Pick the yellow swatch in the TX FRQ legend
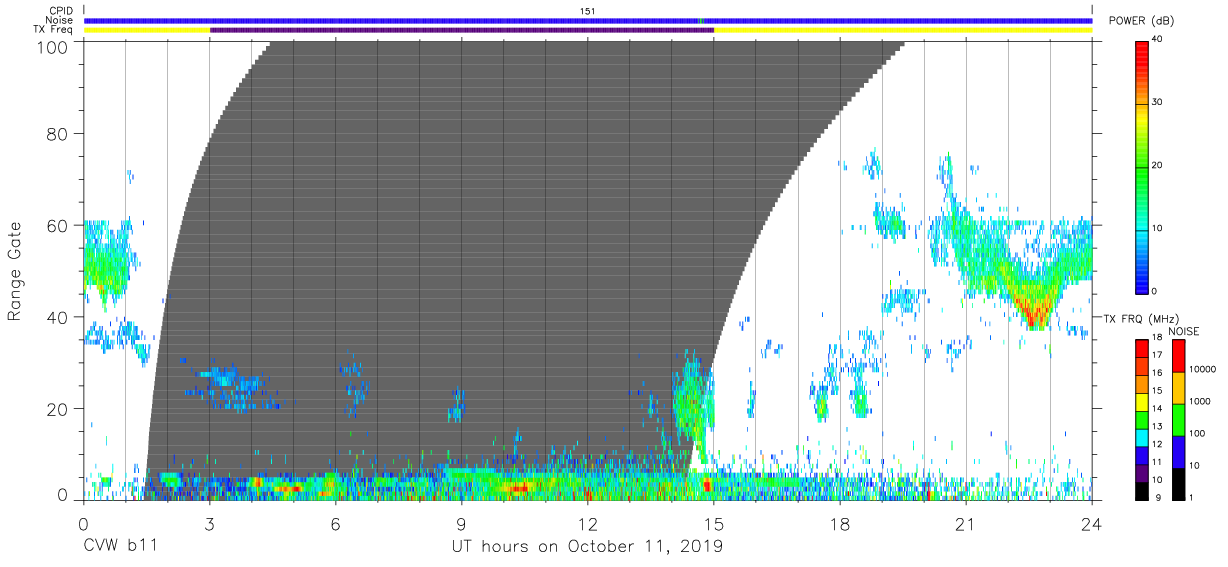This screenshot has width=1228, height=567. pos(1144,400)
